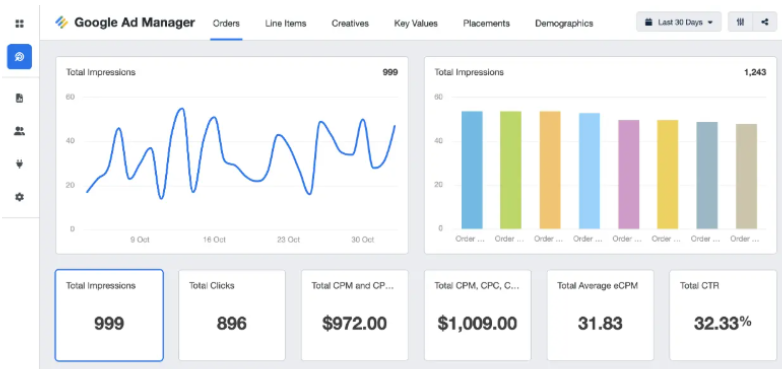Click the calendar icon in date selector
Viewport: 784px width, 369px height.
(x=648, y=22)
